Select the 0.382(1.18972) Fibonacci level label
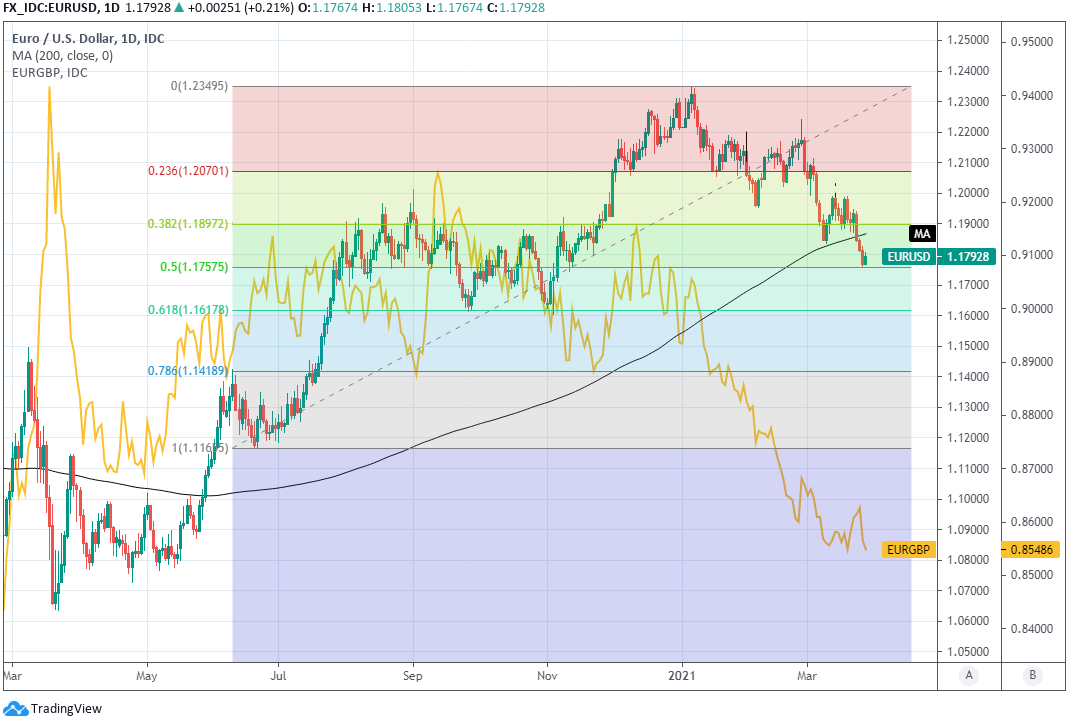 click(x=188, y=224)
